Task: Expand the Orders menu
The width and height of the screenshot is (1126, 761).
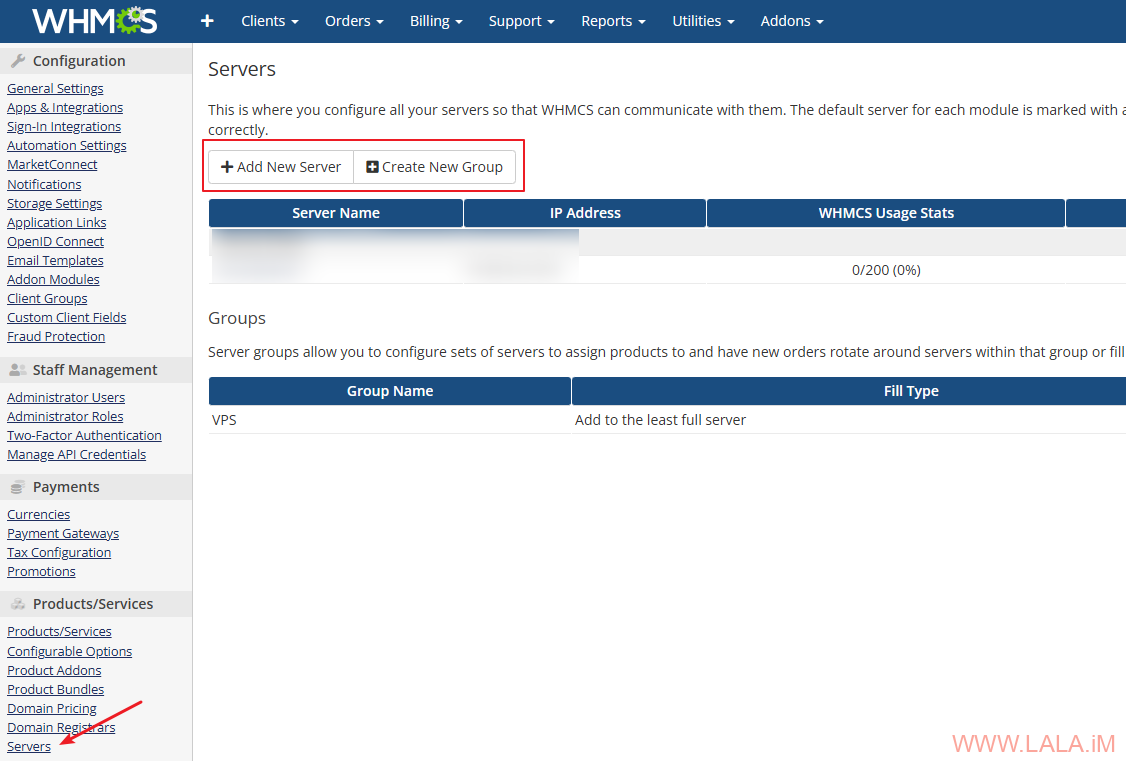Action: tap(355, 21)
